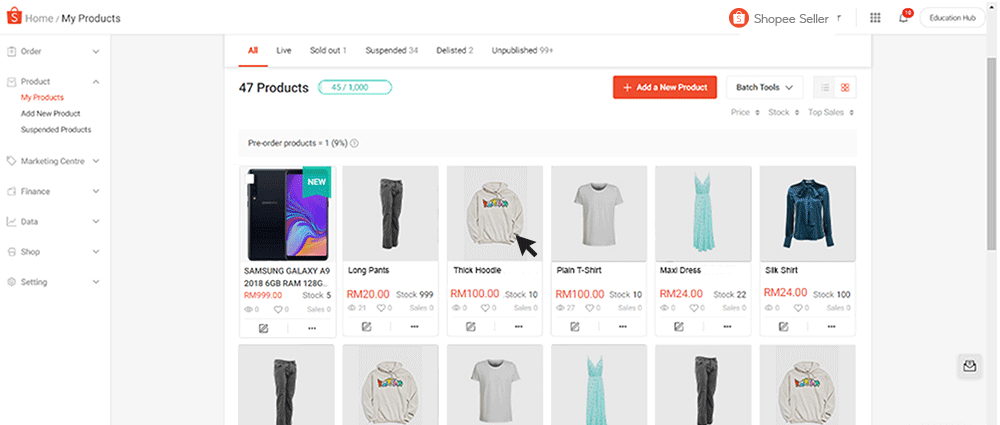Expand the Order menu chevron

pyautogui.click(x=96, y=51)
